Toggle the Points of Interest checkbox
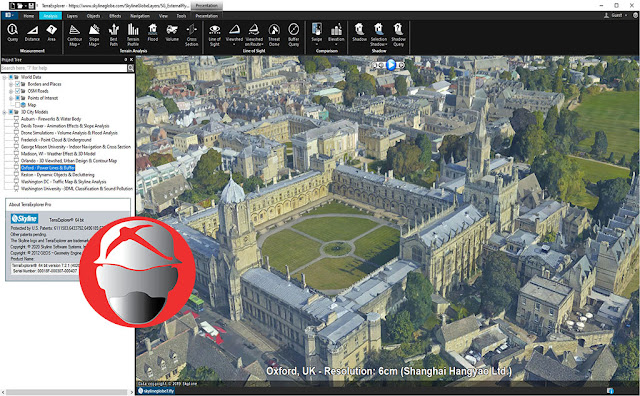640x396 pixels. tap(18, 98)
